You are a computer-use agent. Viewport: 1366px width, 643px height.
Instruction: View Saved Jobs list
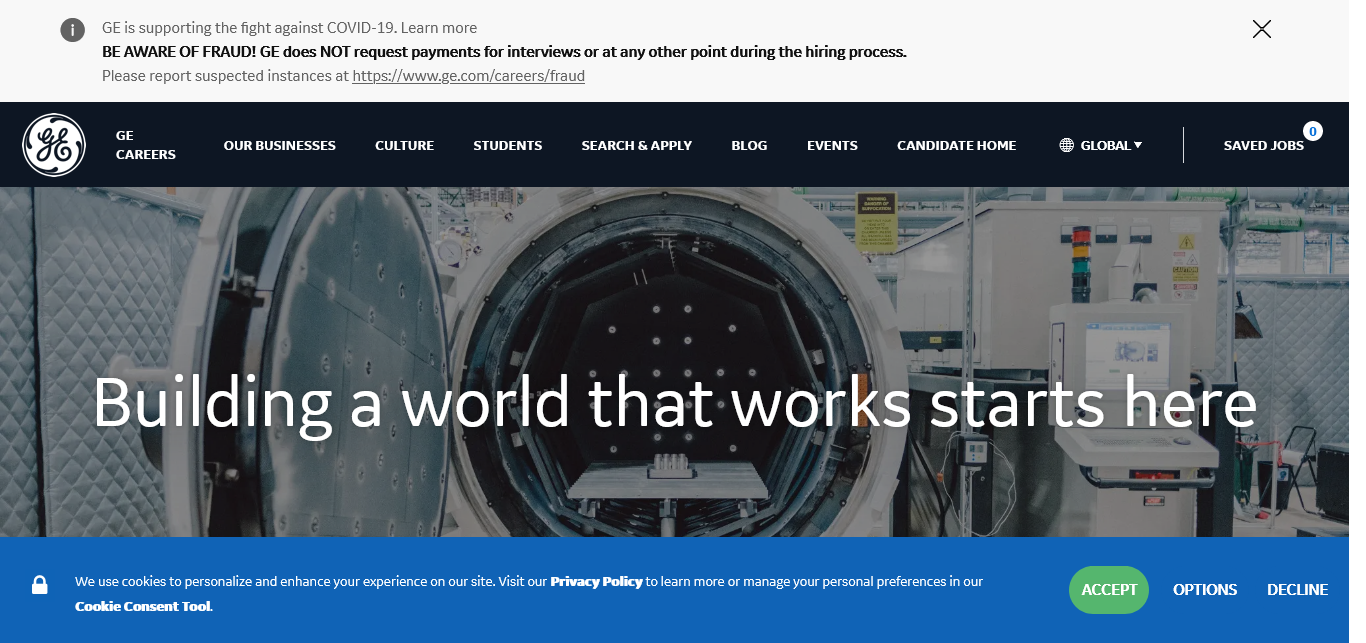pyautogui.click(x=1263, y=146)
